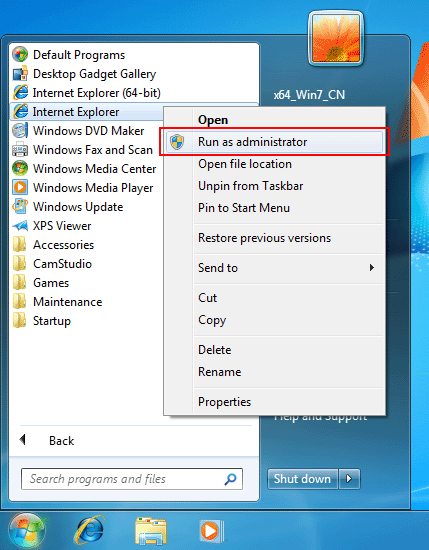
Task: Click the CamStudio folder icon
Action: click(19, 263)
